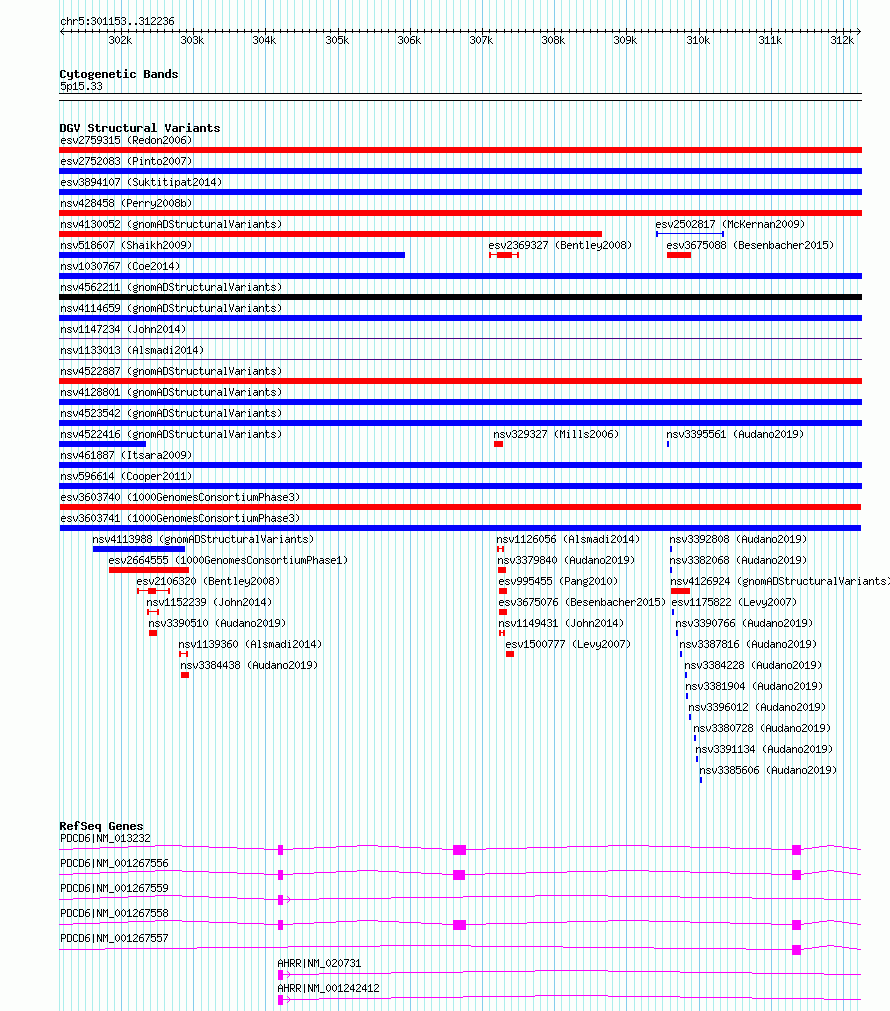Image resolution: width=890 pixels, height=1011 pixels.
Task: Open the esv2369327 (Bentley2008) variant label
Action: 560,245
